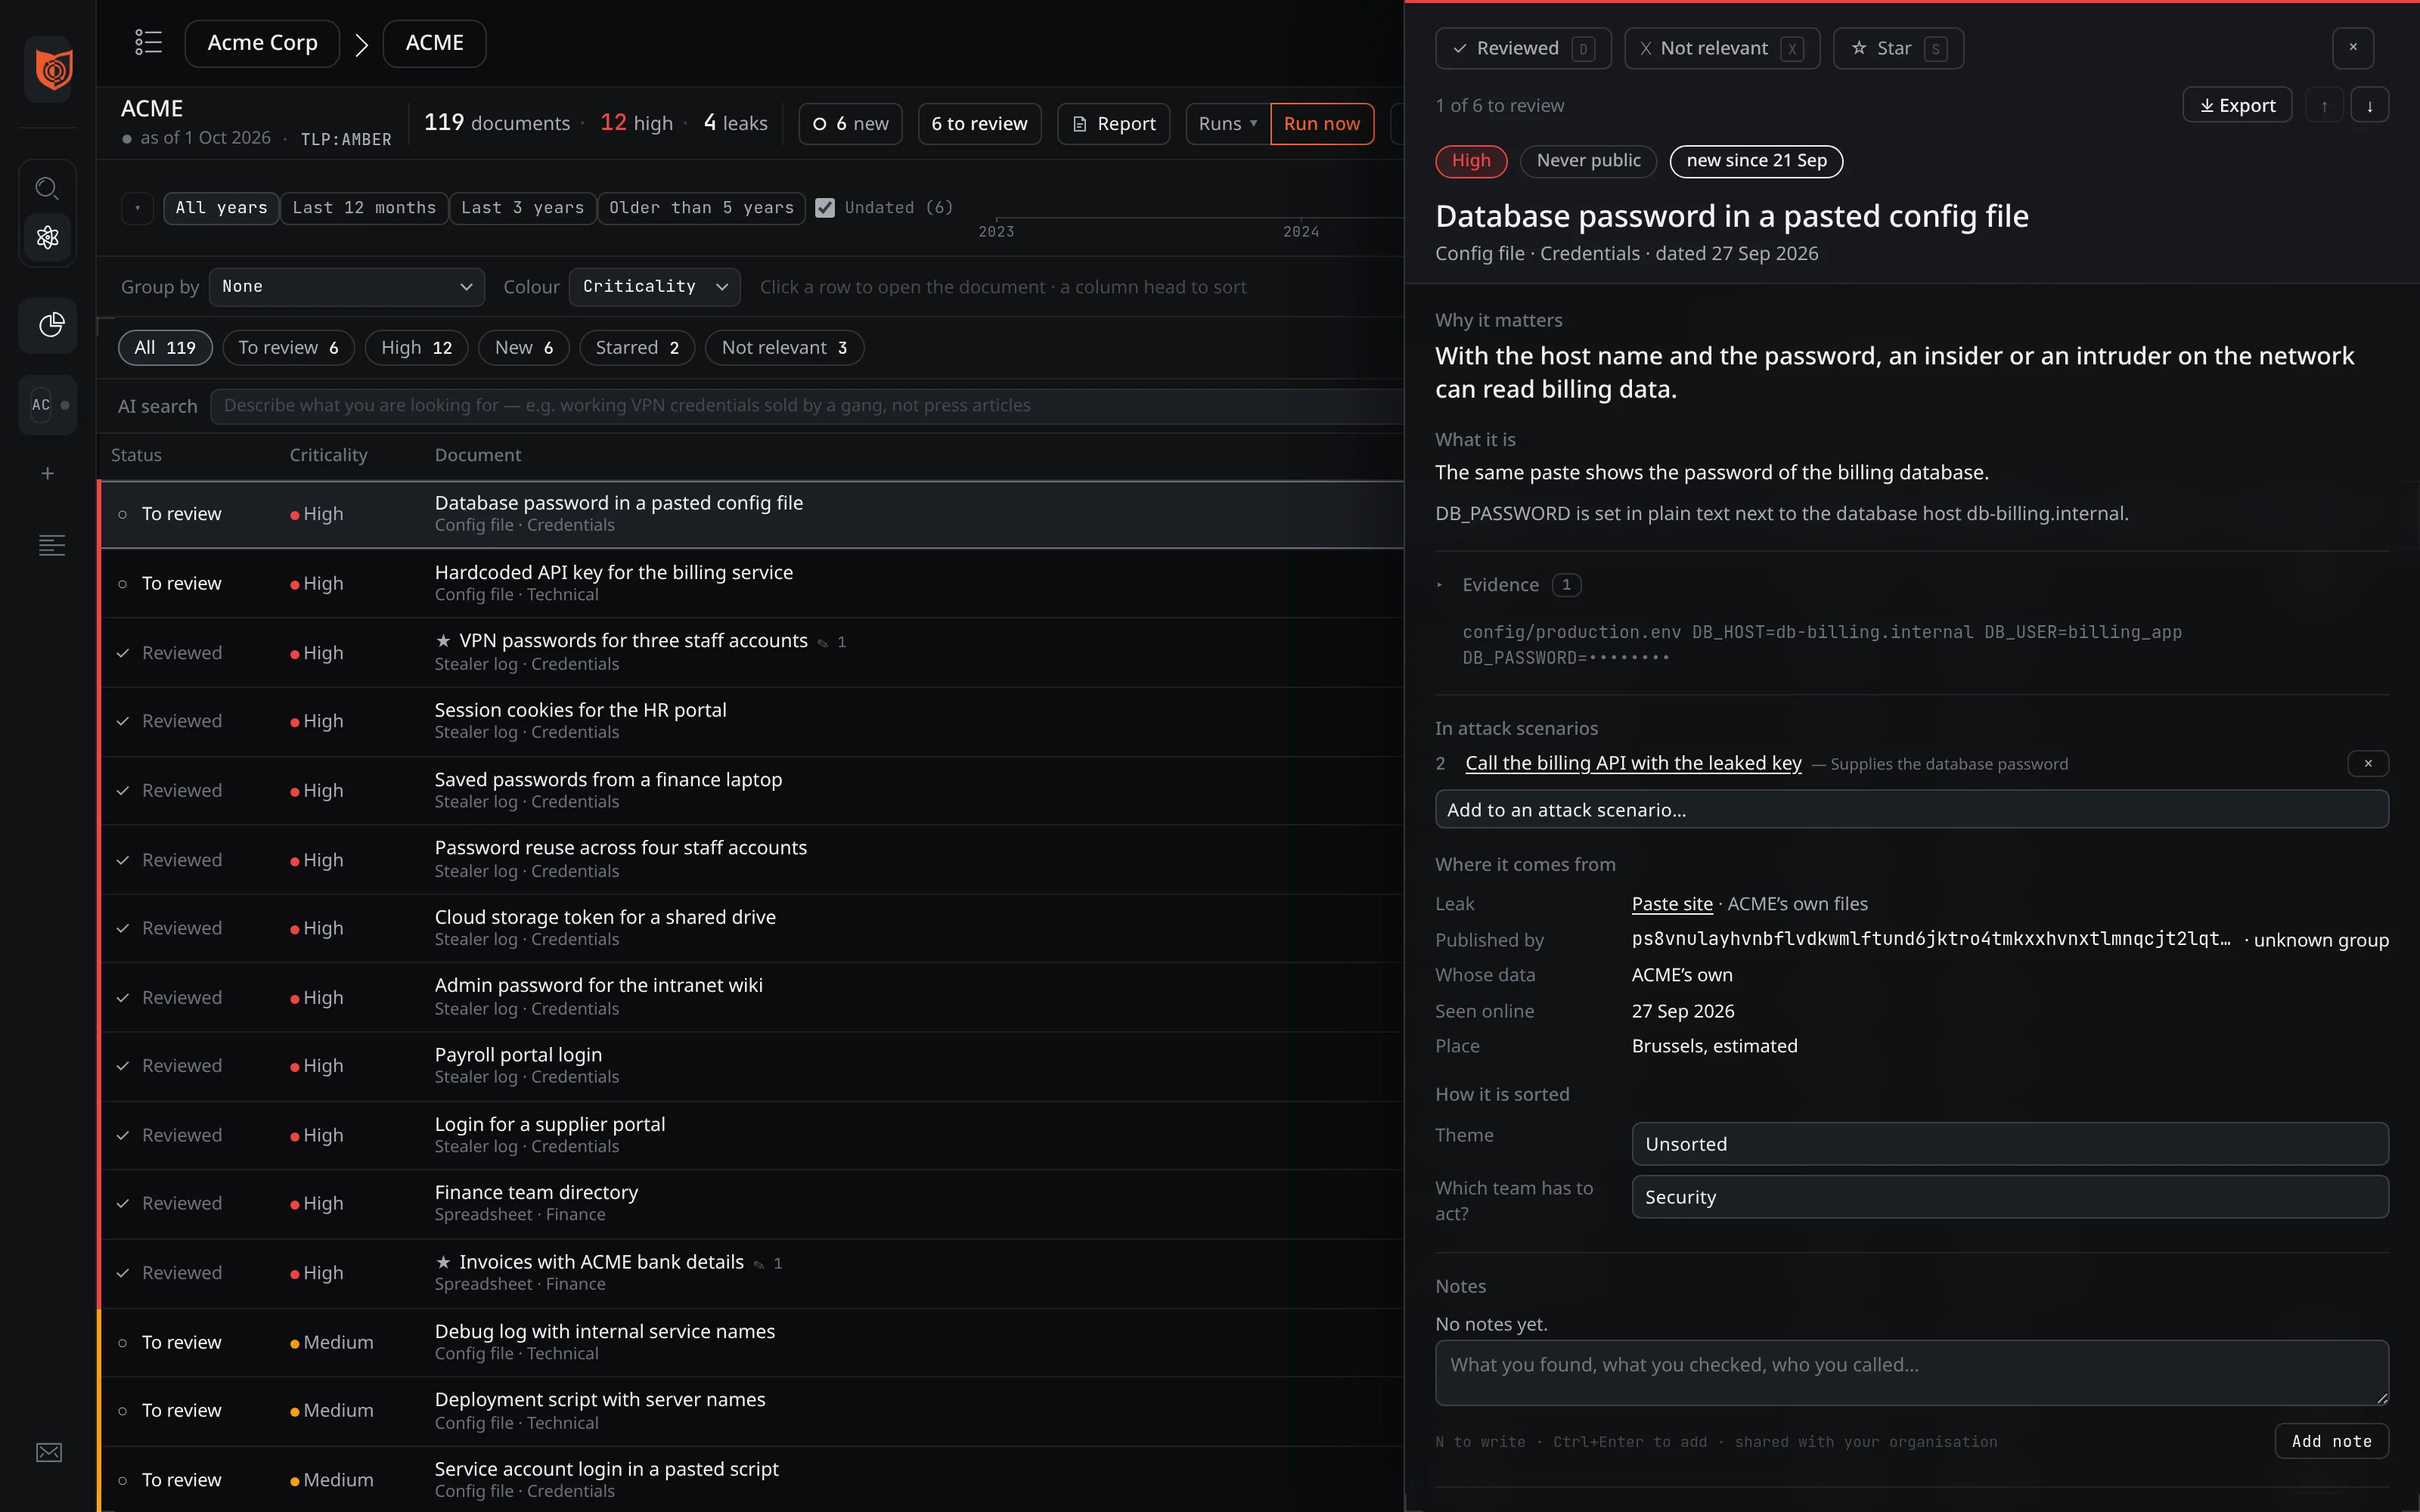This screenshot has height=1512, width=2420.
Task: Open the search icon in sidebar
Action: pyautogui.click(x=47, y=188)
